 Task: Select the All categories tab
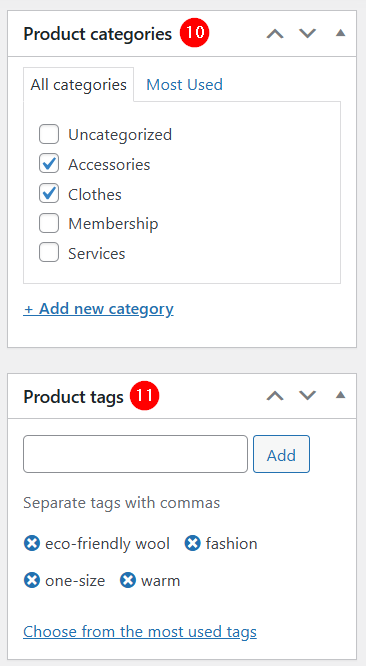[x=79, y=85]
